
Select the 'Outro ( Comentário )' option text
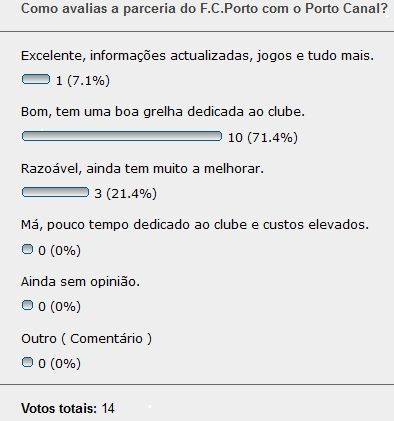point(86,339)
